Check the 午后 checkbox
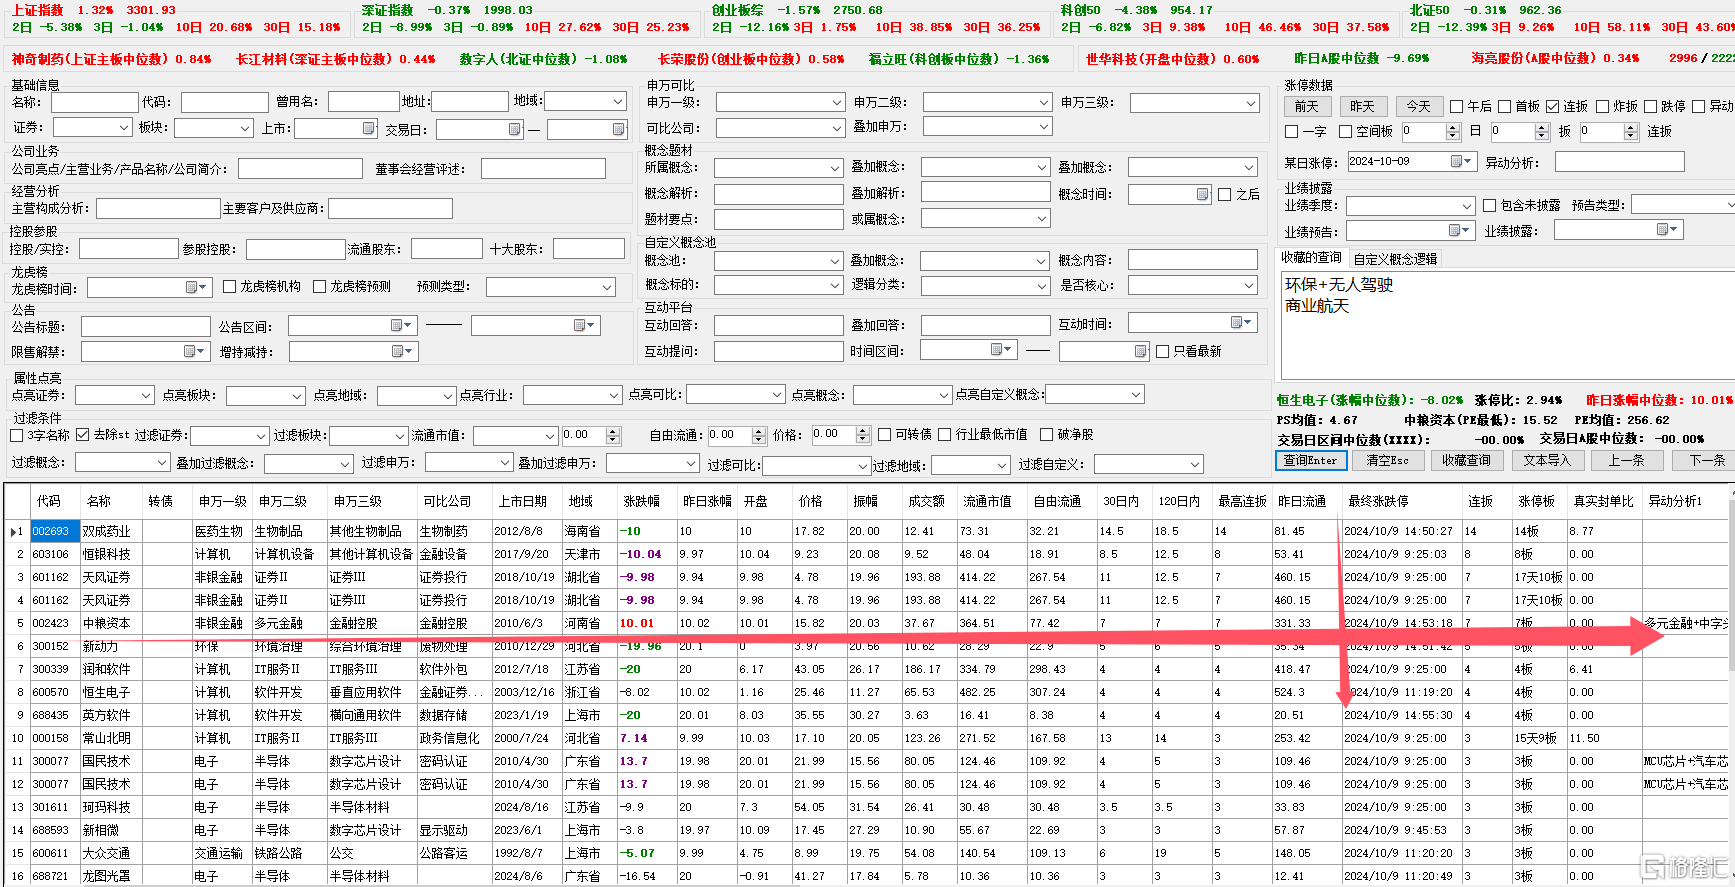 tap(1456, 106)
